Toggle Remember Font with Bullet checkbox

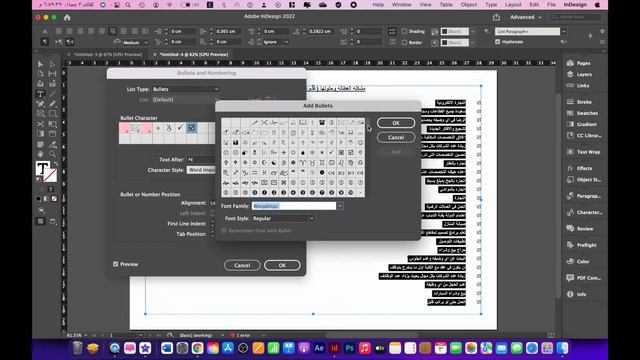224,231
